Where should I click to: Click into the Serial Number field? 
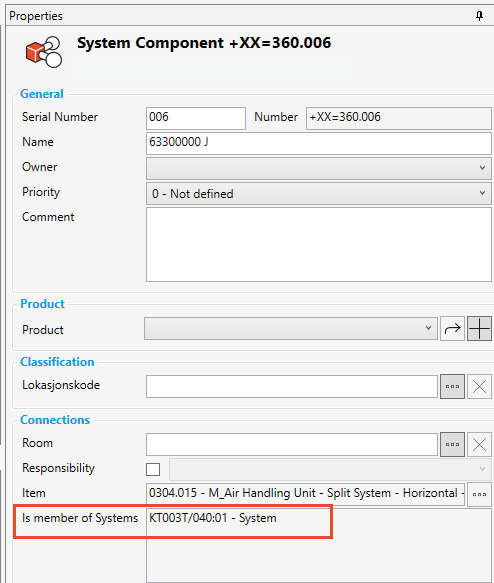(196, 118)
